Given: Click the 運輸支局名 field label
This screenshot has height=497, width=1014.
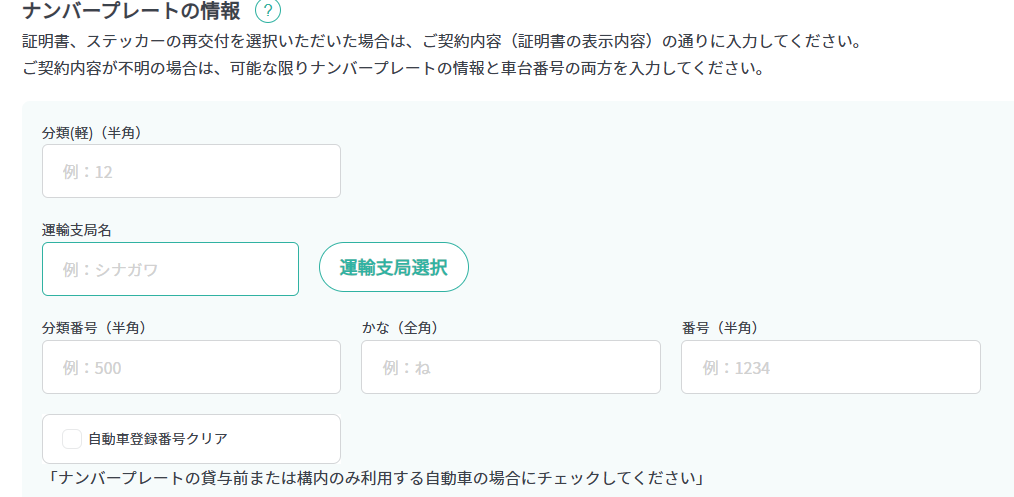Looking at the screenshot, I should point(76,231).
